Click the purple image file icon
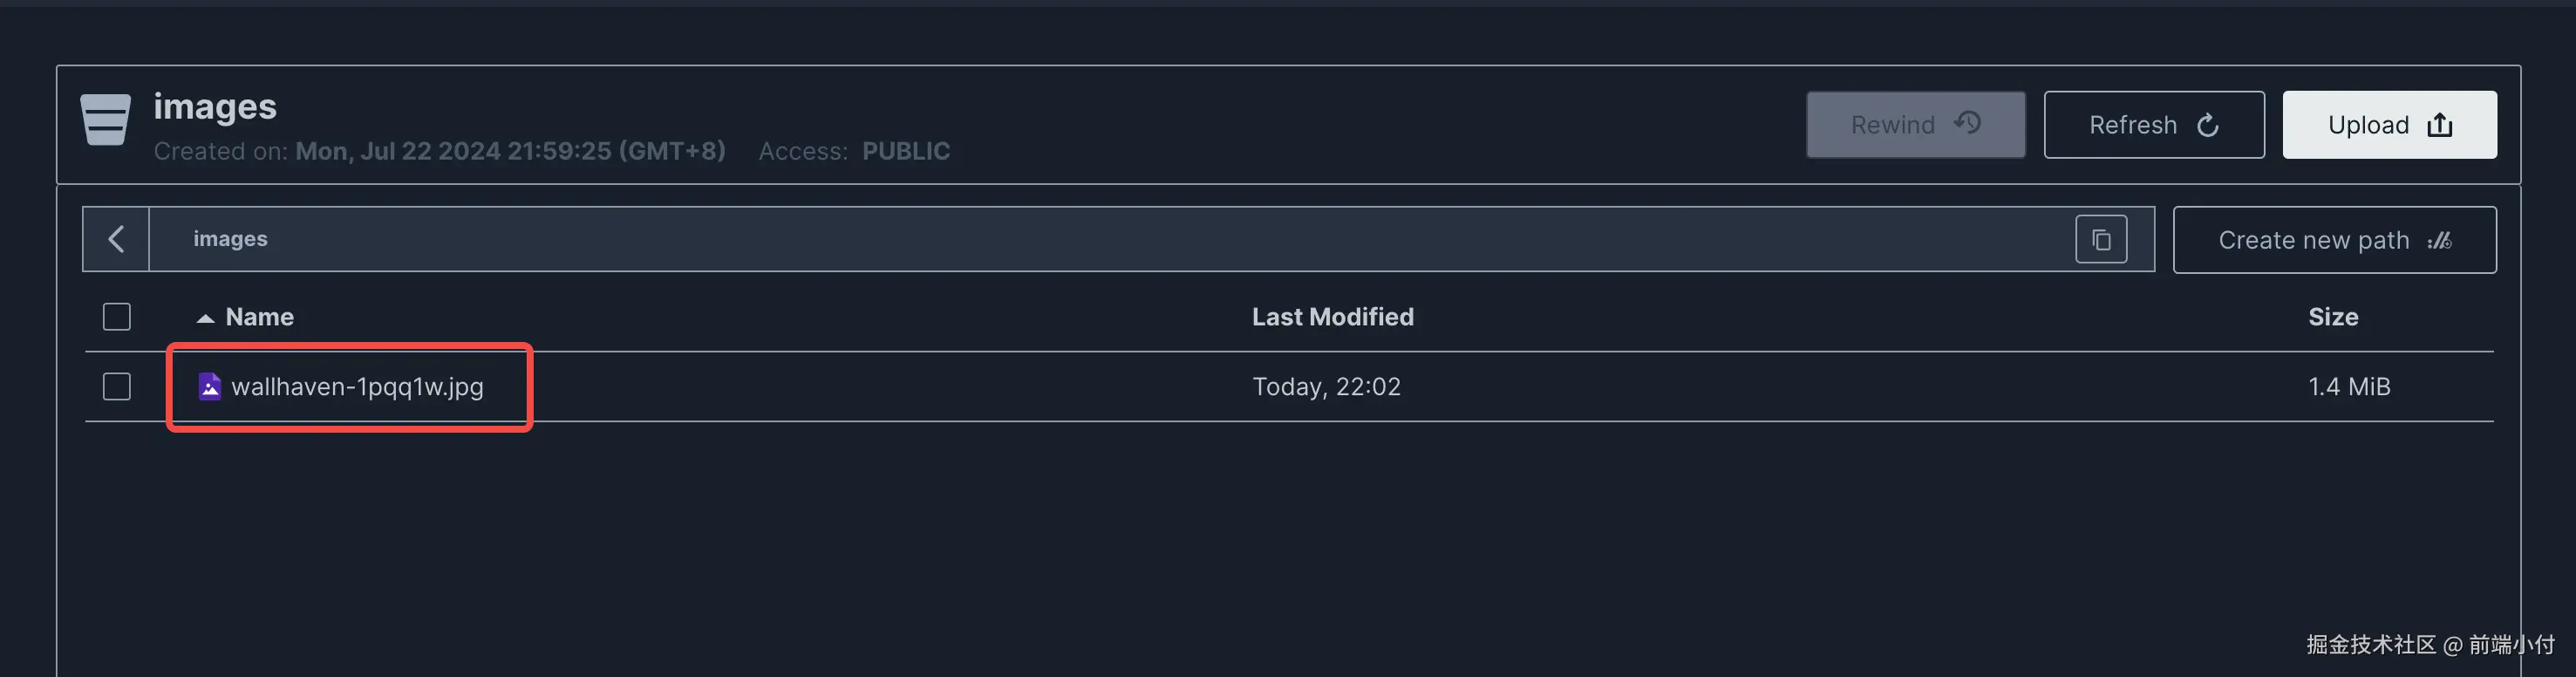Image resolution: width=2576 pixels, height=677 pixels. coord(209,386)
